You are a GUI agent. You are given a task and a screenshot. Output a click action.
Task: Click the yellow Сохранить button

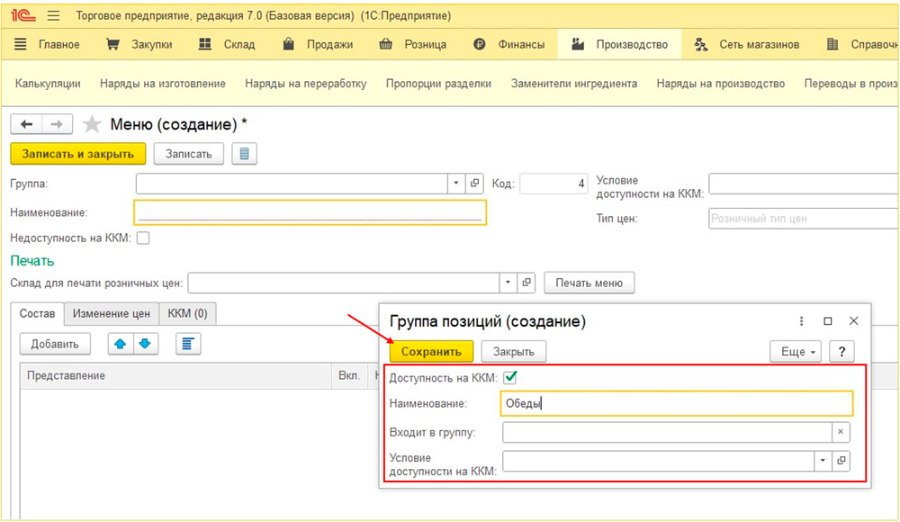(x=431, y=351)
